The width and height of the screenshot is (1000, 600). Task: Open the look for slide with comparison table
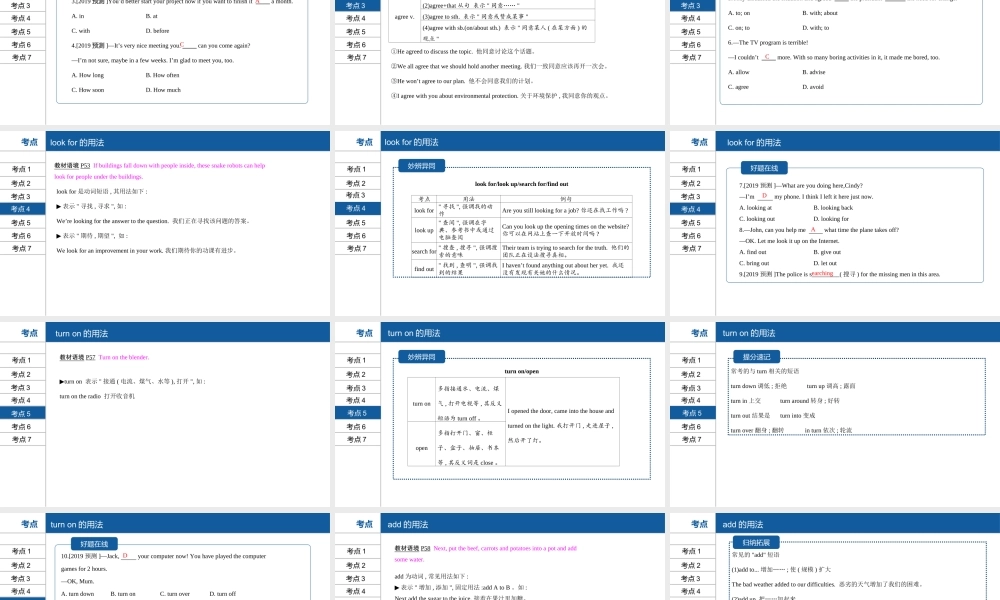[x=500, y=223]
